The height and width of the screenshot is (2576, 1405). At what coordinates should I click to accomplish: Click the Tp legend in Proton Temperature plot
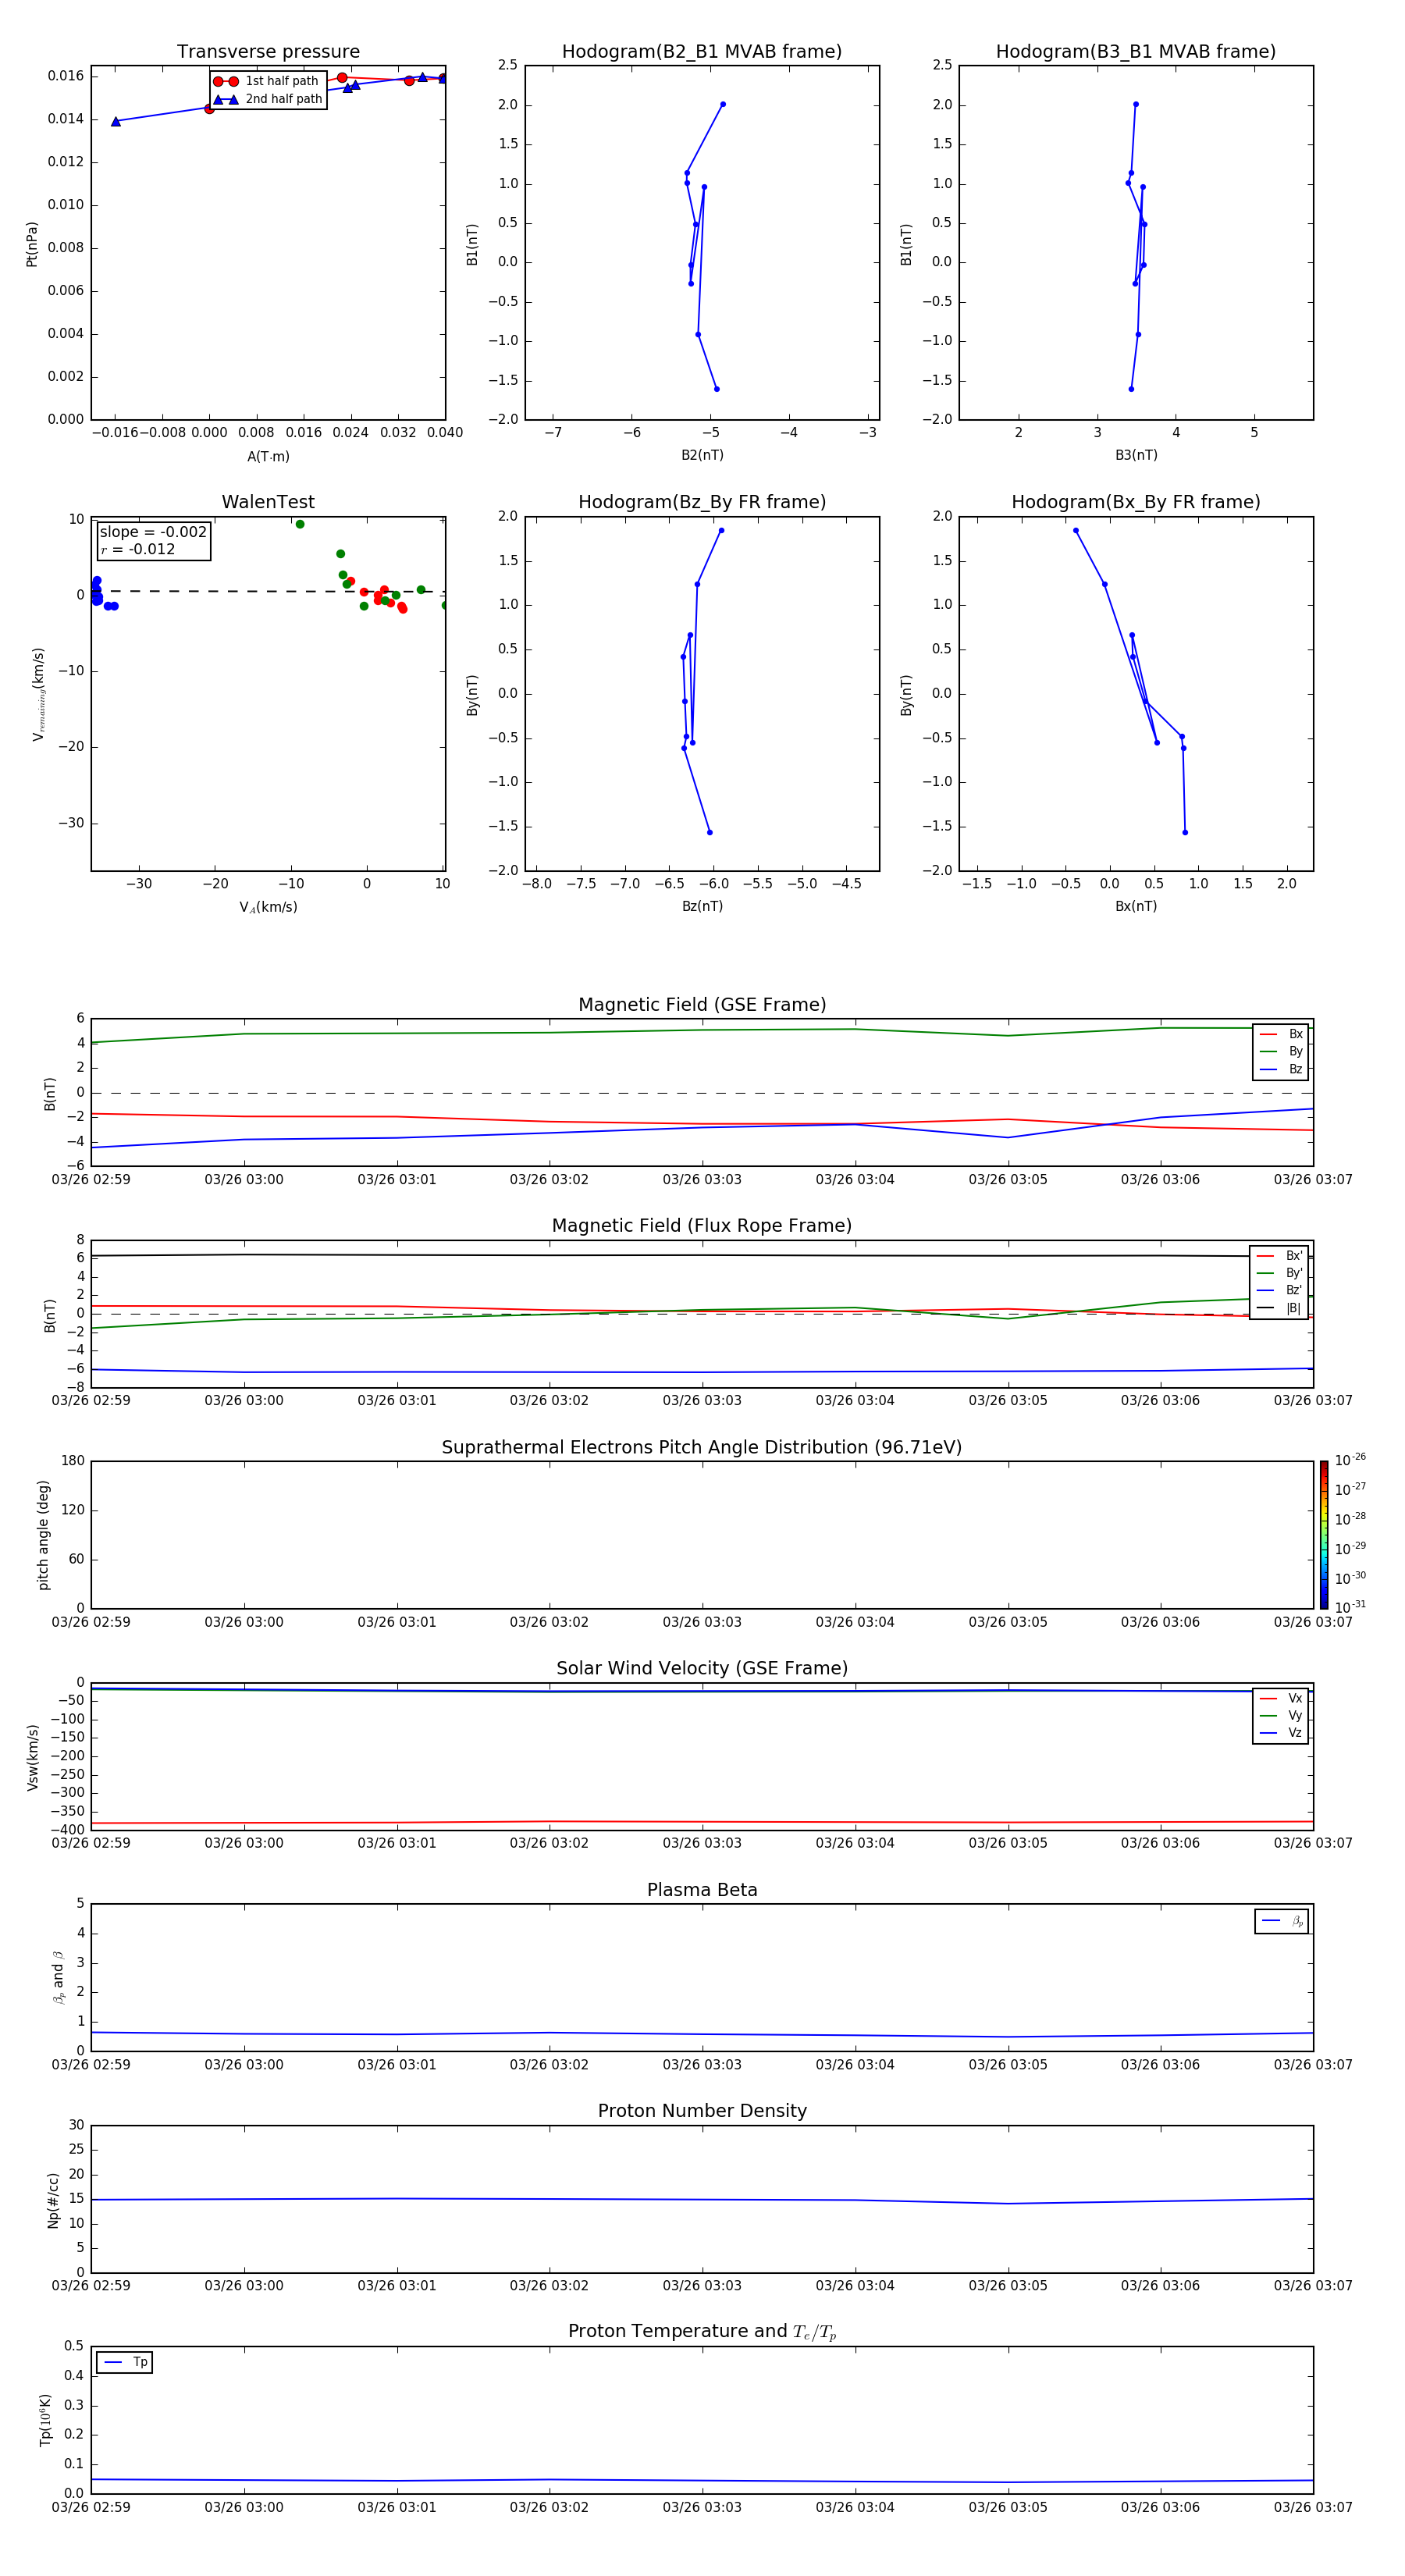125,2362
